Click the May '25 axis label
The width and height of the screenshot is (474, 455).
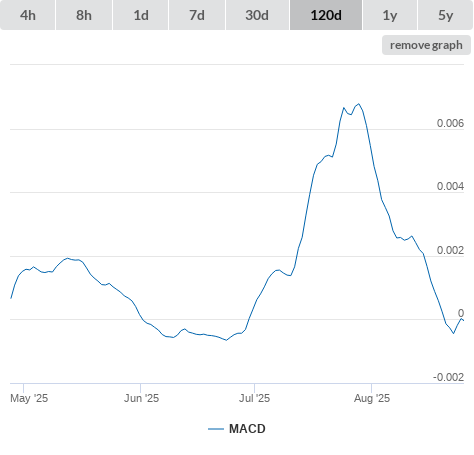click(x=29, y=398)
